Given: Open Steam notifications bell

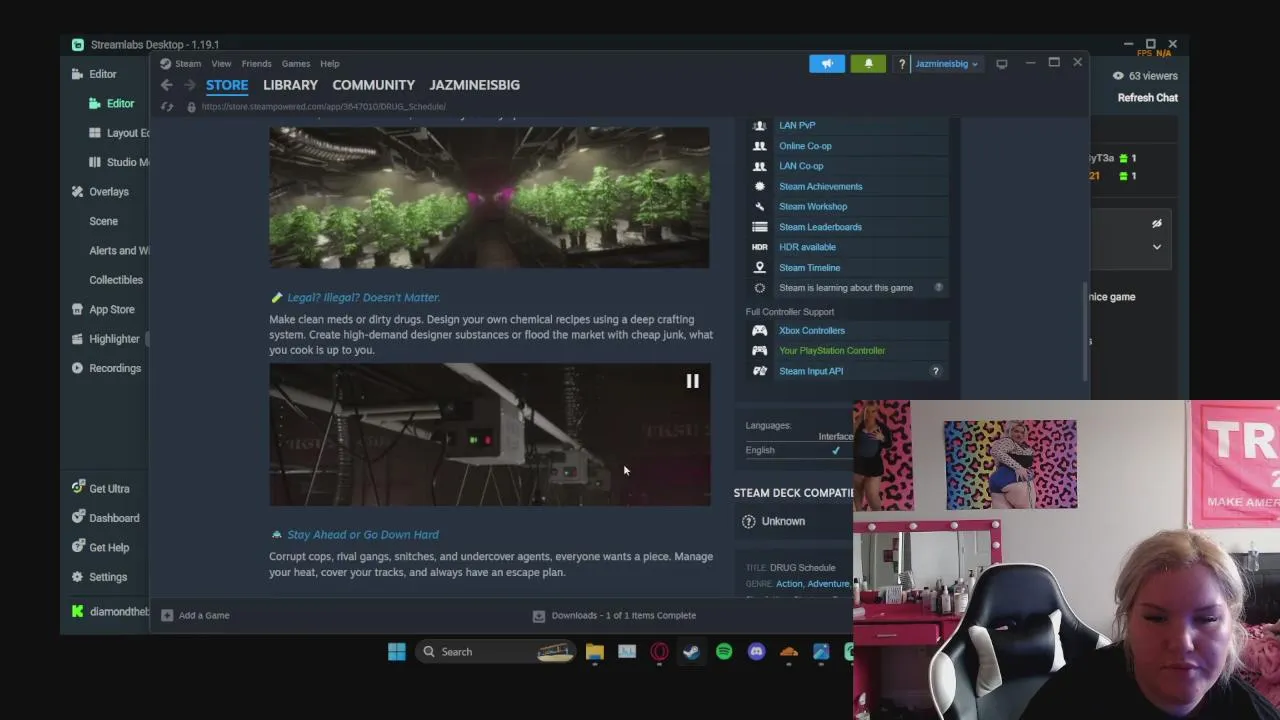Looking at the screenshot, I should coord(868,63).
